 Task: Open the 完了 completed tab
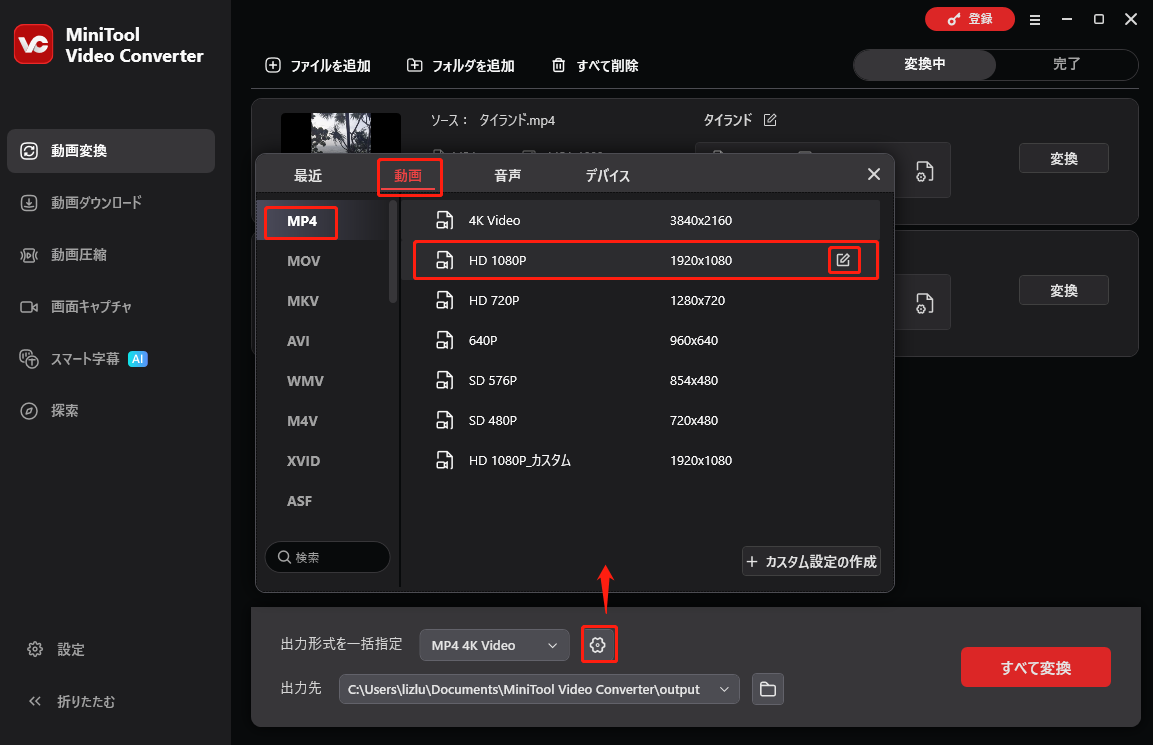coord(1066,64)
